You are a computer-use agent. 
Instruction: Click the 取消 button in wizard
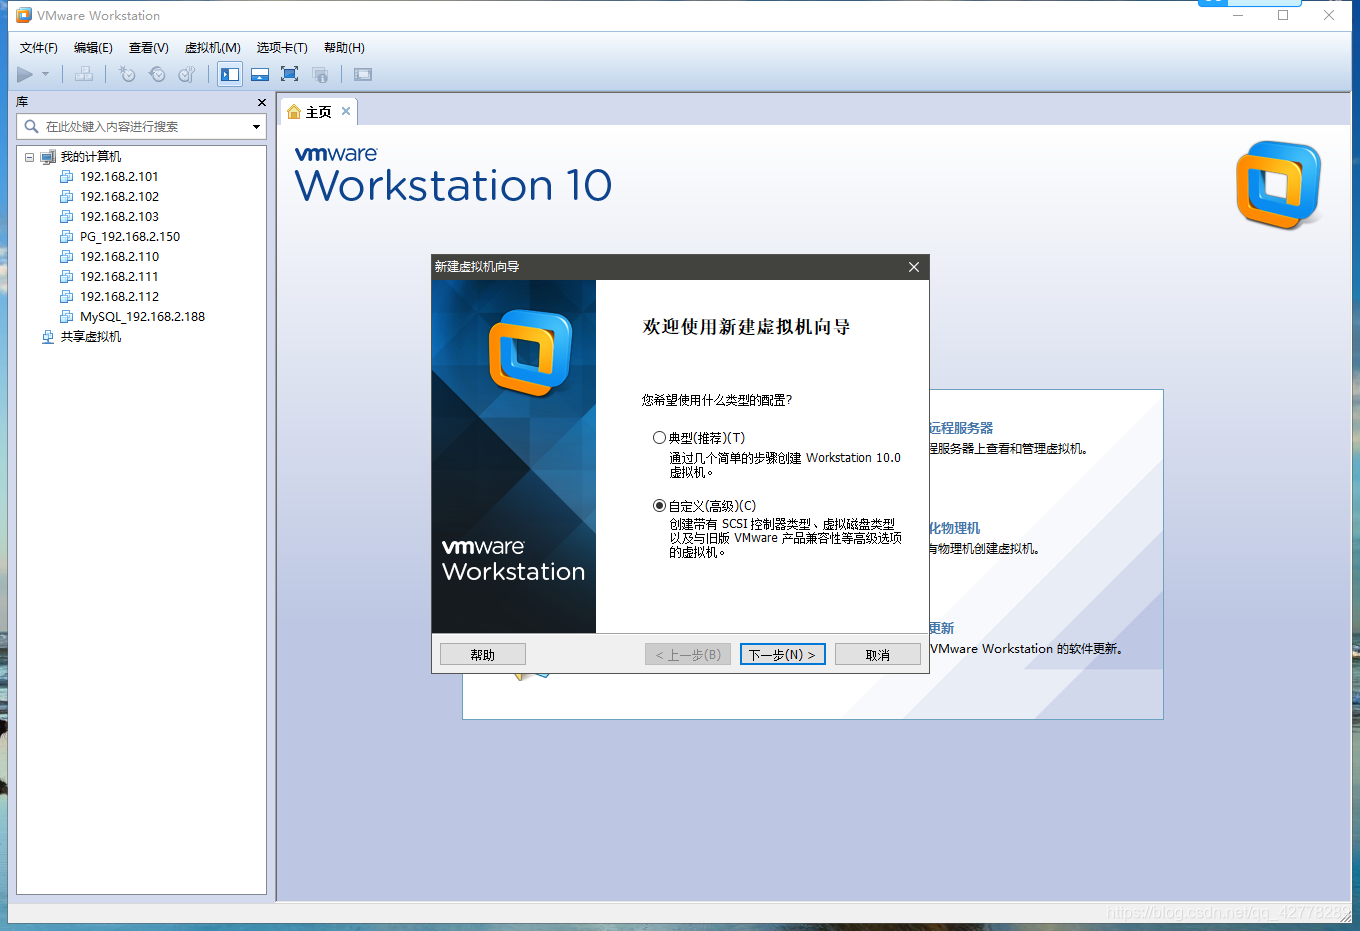pyautogui.click(x=878, y=655)
